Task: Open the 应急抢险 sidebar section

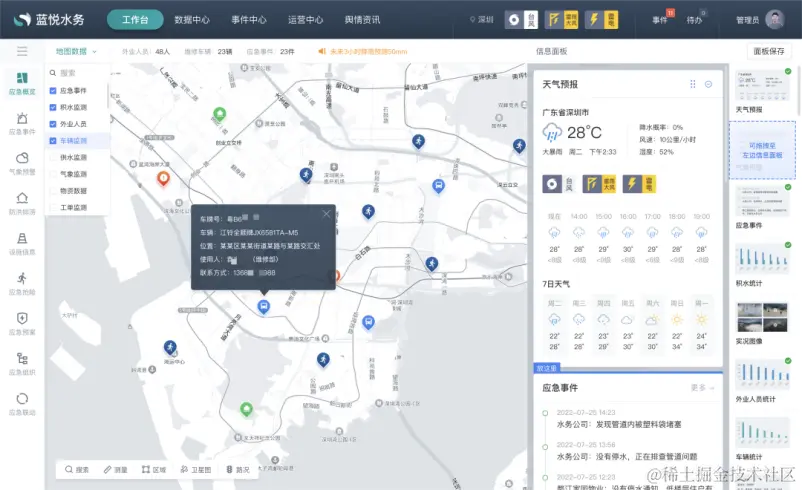Action: pos(22,284)
